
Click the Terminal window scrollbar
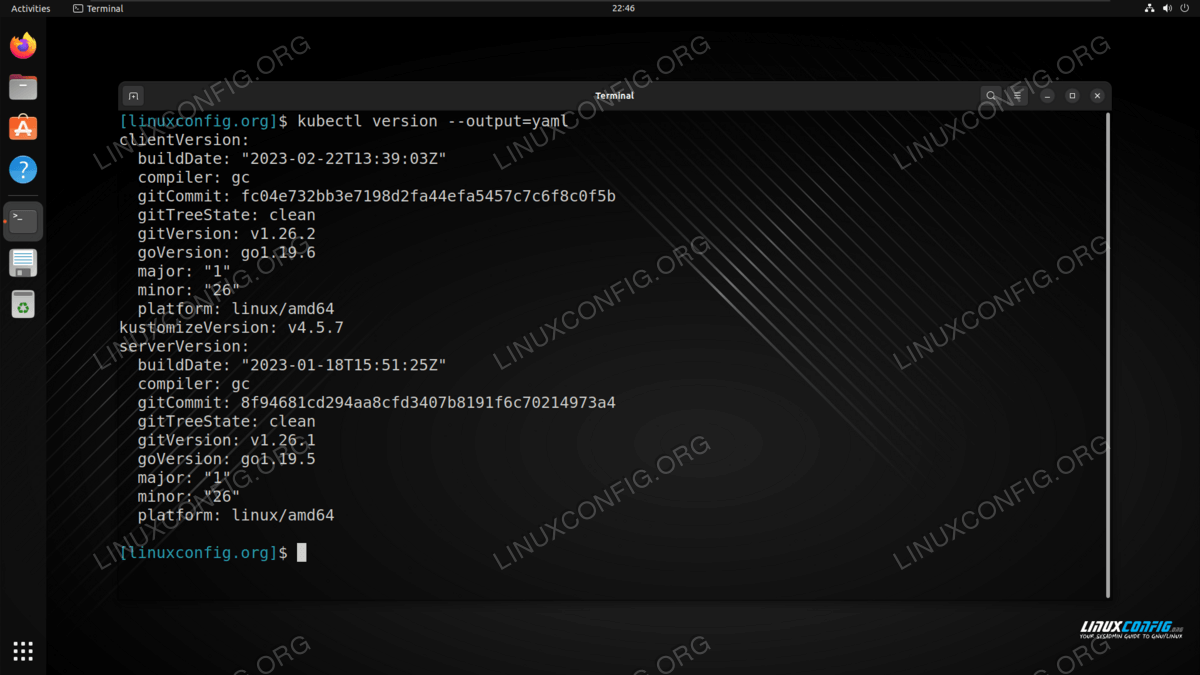(x=1107, y=355)
